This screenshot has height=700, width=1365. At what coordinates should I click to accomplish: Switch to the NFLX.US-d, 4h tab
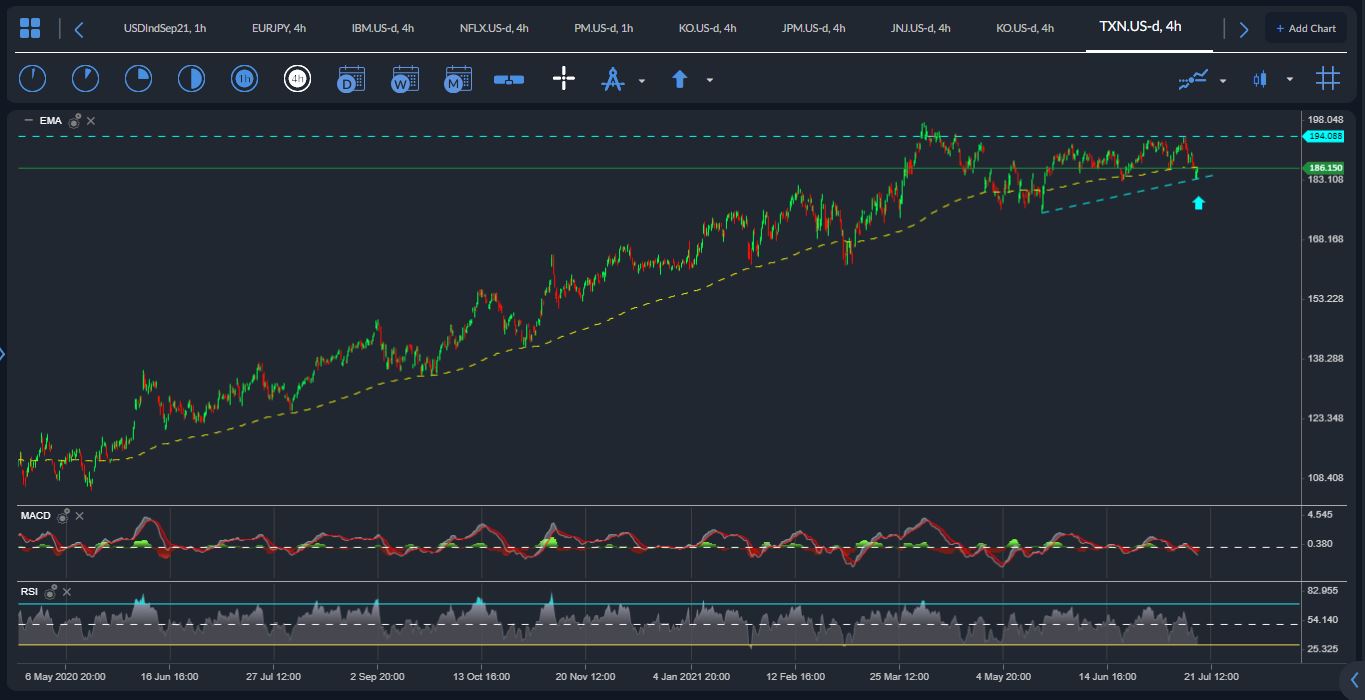(494, 28)
